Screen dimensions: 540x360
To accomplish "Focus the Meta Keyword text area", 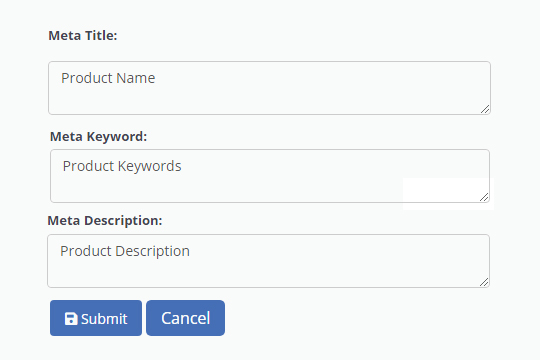I will (270, 176).
